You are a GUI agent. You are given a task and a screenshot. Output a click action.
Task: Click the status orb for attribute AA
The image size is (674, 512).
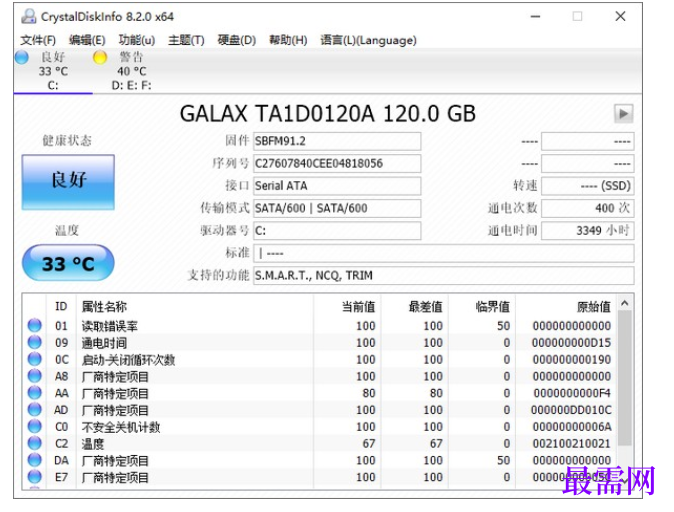(34, 392)
